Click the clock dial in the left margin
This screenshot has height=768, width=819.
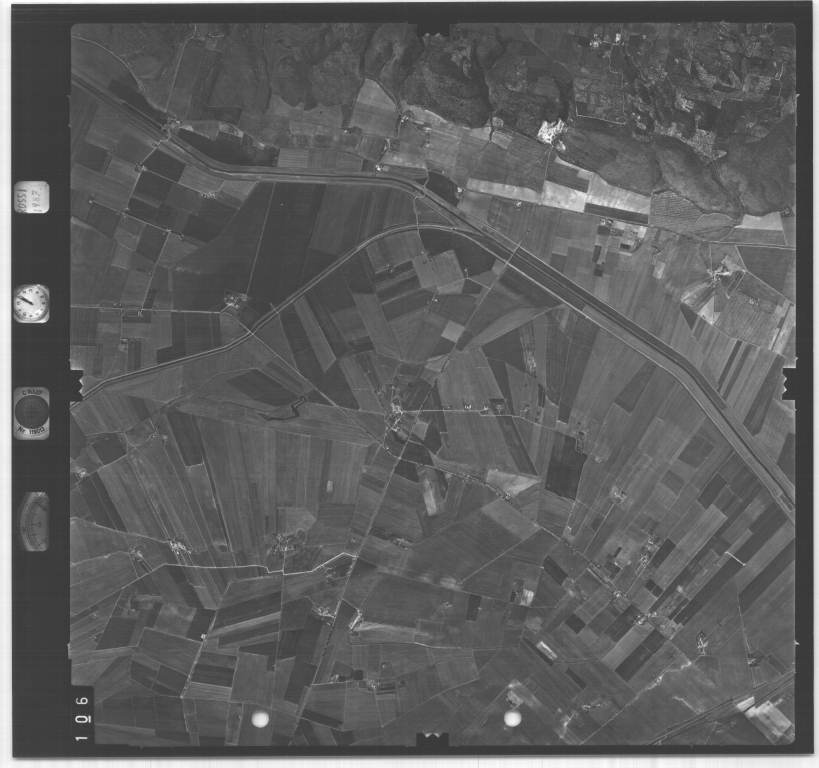click(31, 302)
